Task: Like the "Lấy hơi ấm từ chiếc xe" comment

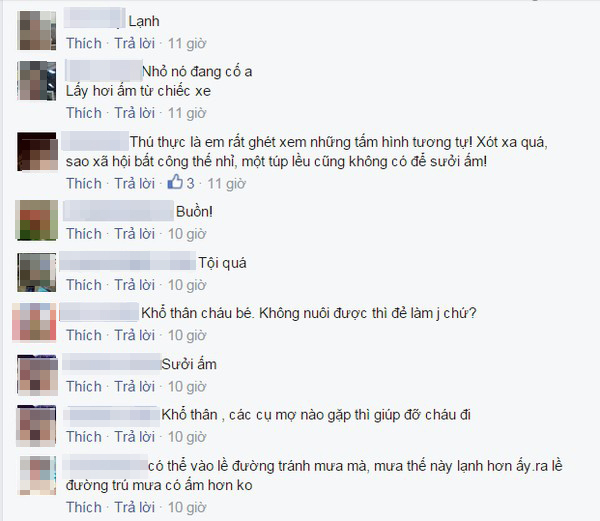Action: (84, 113)
